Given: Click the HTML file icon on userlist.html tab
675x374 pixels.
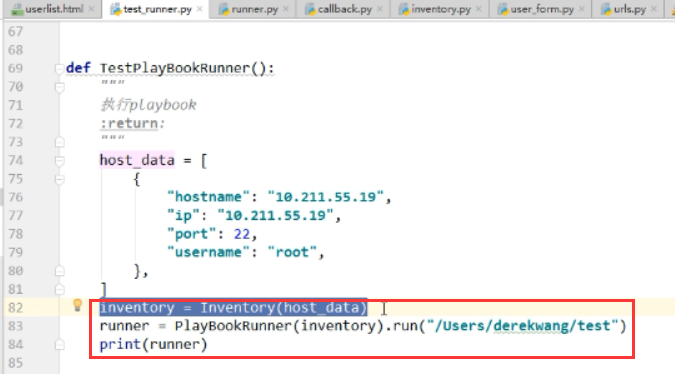Looking at the screenshot, I should pyautogui.click(x=17, y=9).
